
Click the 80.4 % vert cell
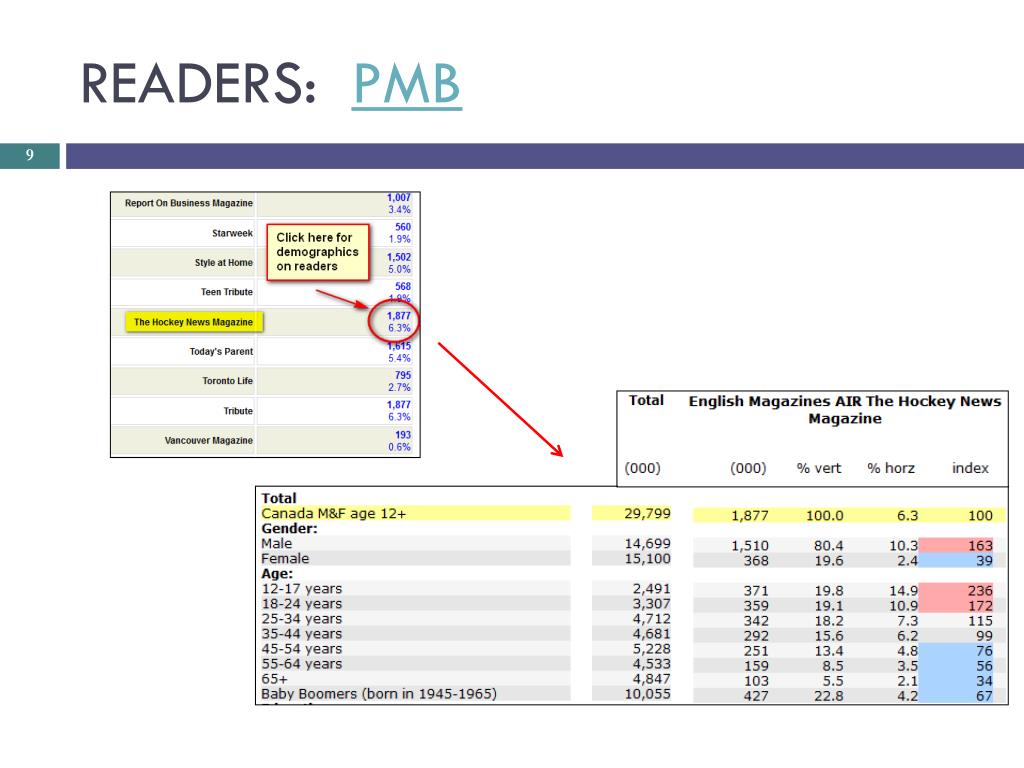[828, 545]
